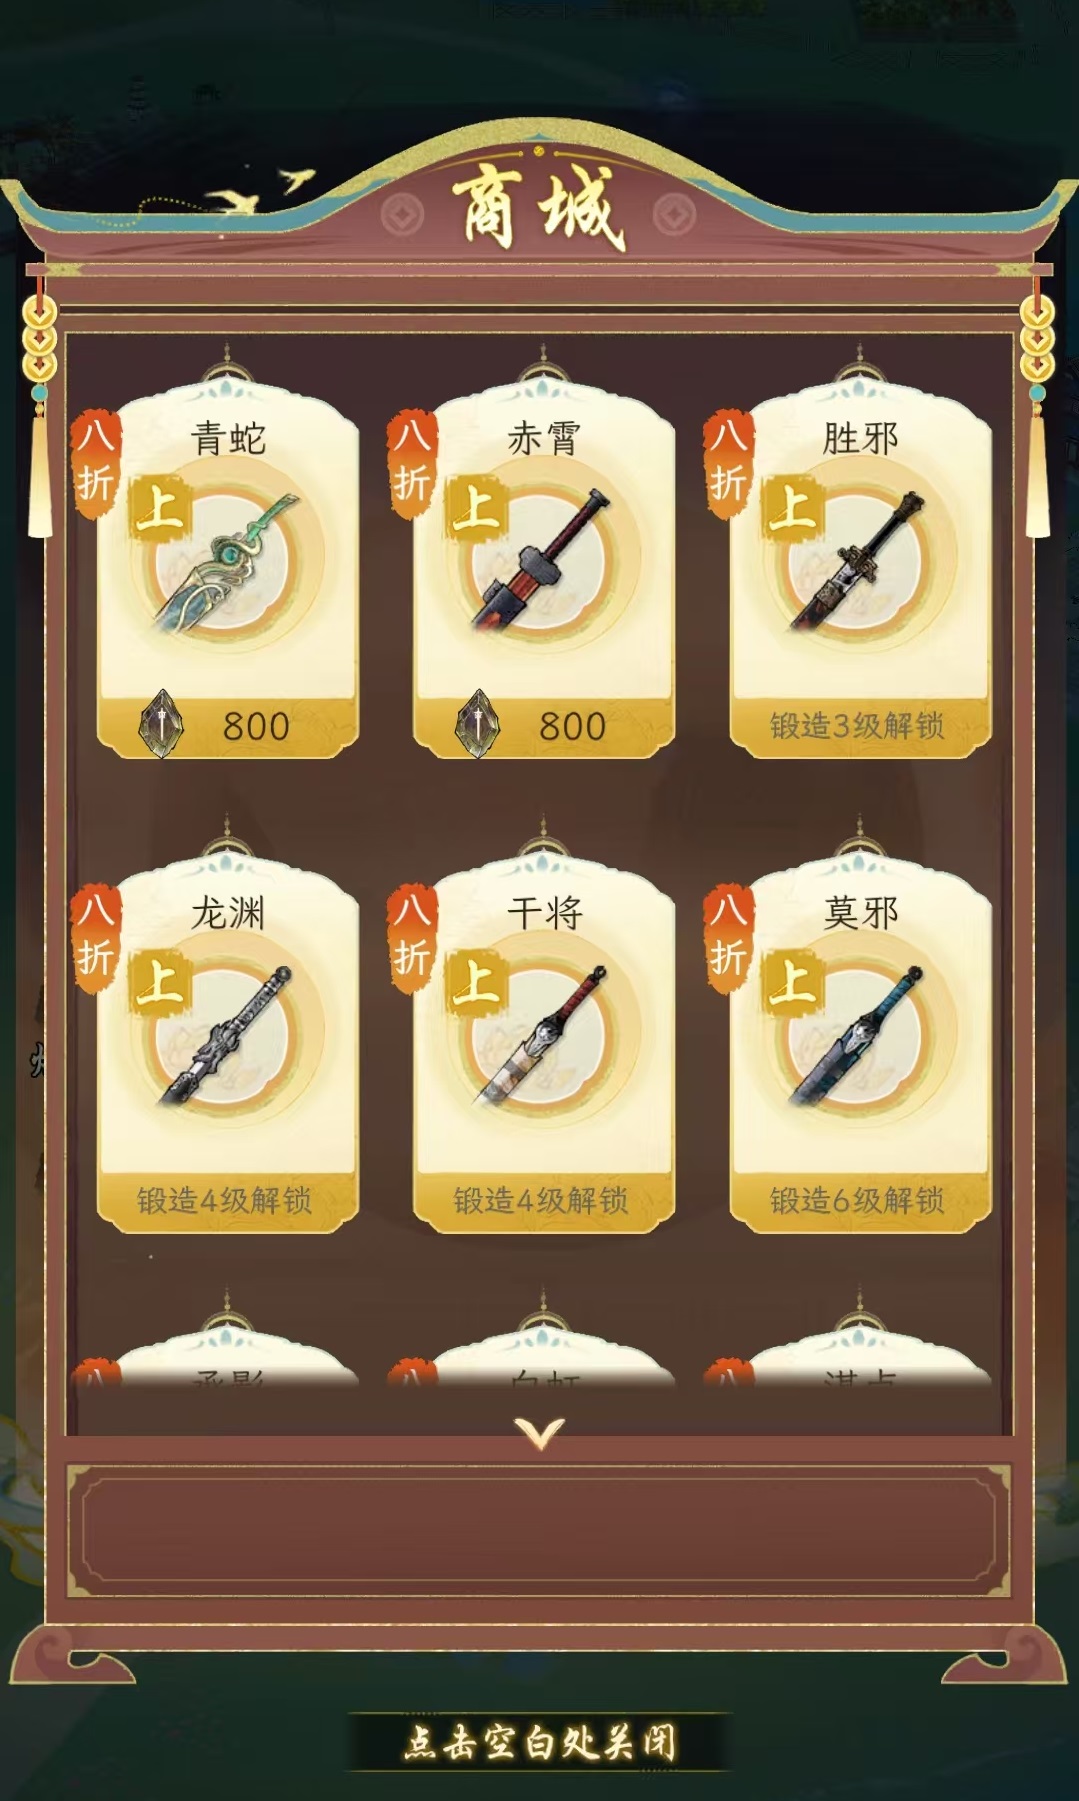Tap the 八折 discount badge on 青蛇
Screen dimensions: 1079x1801
click(x=95, y=462)
